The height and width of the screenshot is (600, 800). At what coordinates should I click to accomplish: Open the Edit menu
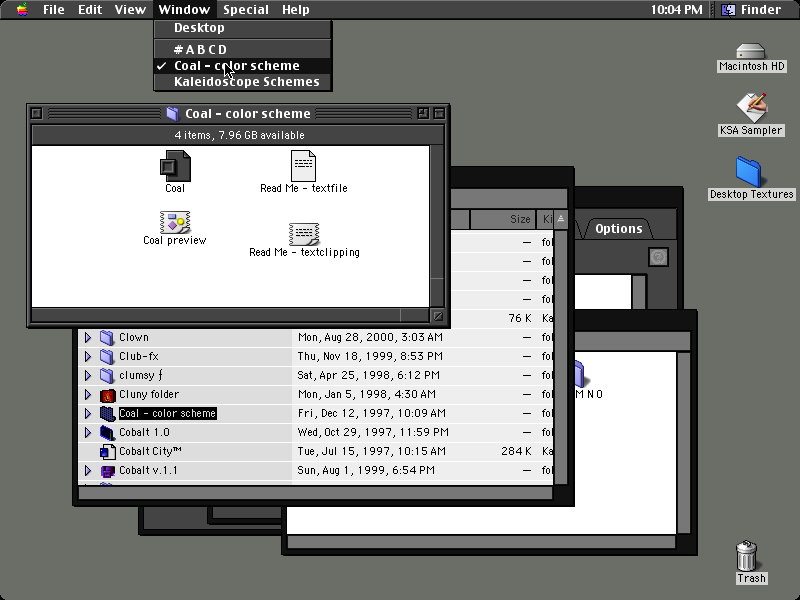[90, 10]
